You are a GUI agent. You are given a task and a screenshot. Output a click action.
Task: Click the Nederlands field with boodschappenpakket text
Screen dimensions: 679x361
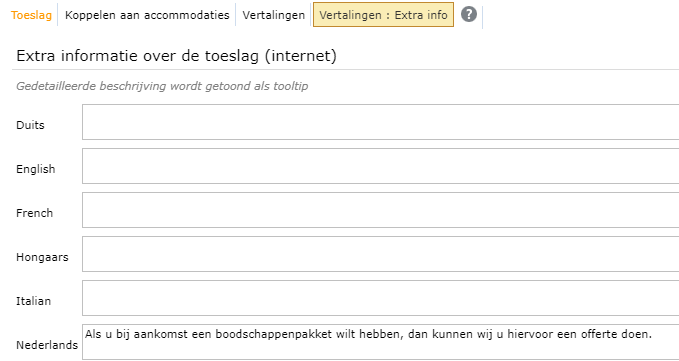coord(381,342)
